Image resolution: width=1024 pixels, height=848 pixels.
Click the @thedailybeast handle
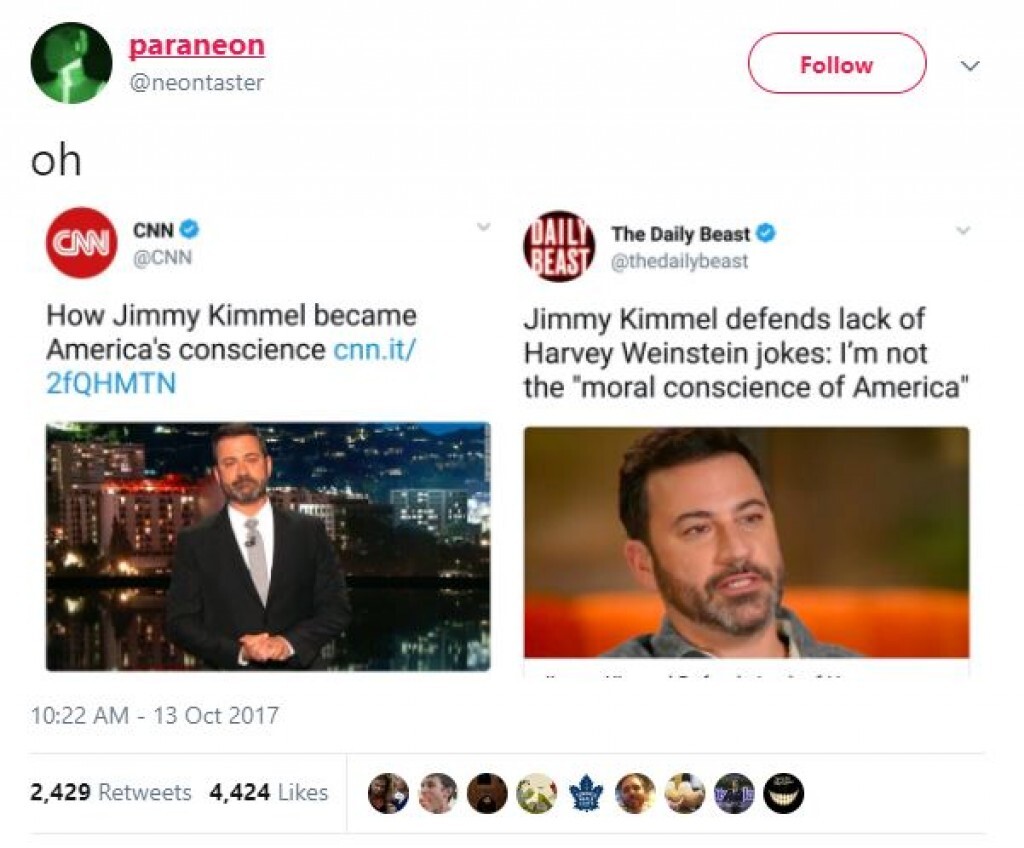tap(679, 261)
